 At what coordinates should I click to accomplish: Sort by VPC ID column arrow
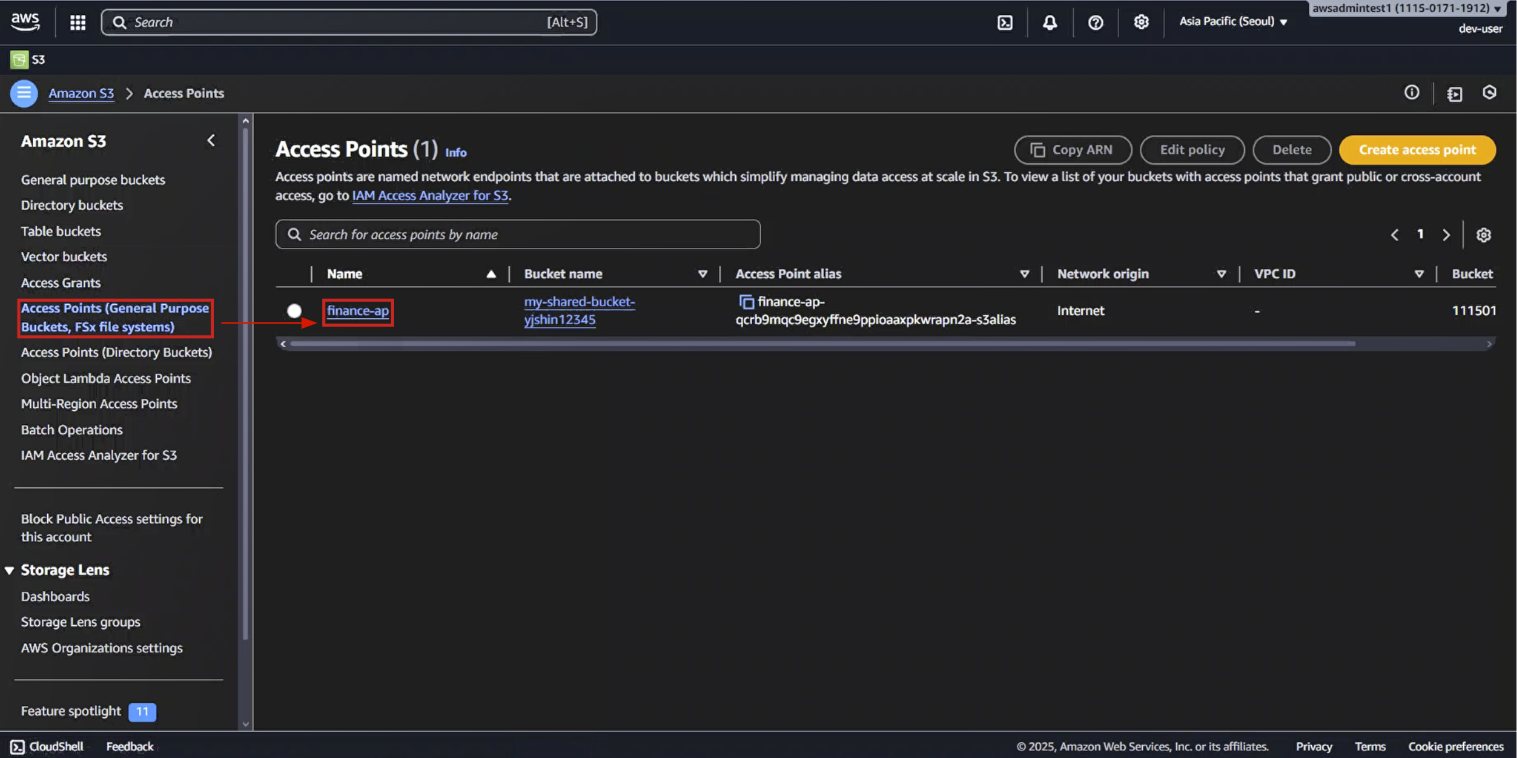1419,274
